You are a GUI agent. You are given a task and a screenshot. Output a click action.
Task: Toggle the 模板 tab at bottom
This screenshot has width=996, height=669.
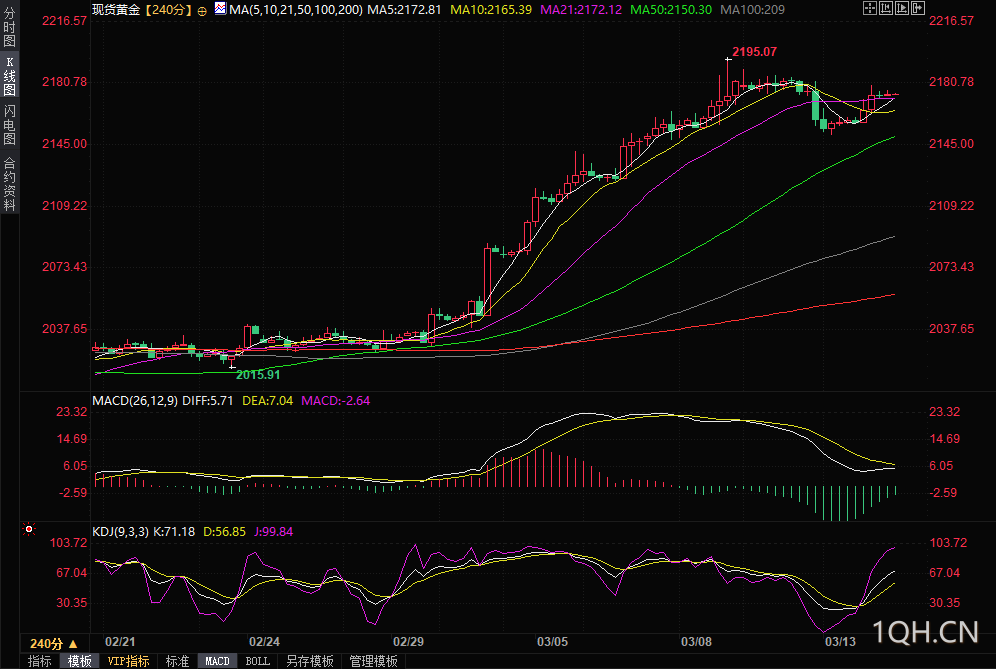tap(79, 661)
